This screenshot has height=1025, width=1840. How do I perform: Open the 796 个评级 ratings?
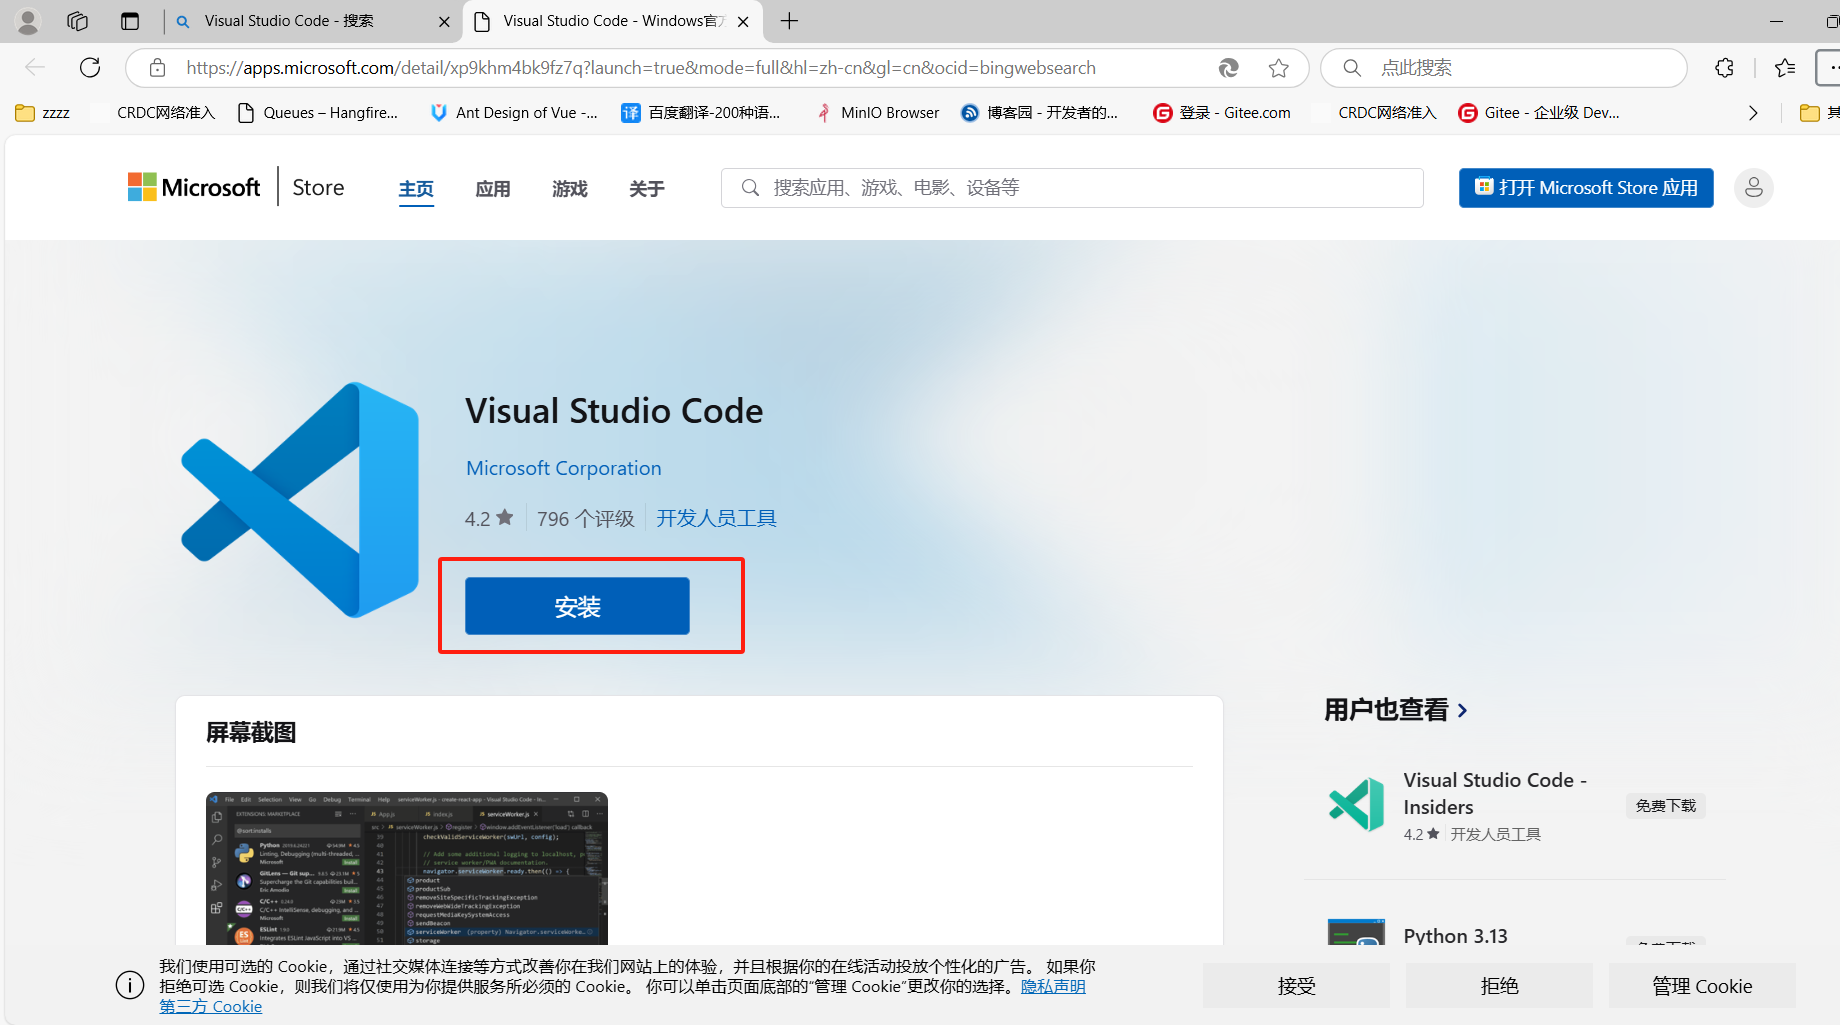[x=586, y=518]
